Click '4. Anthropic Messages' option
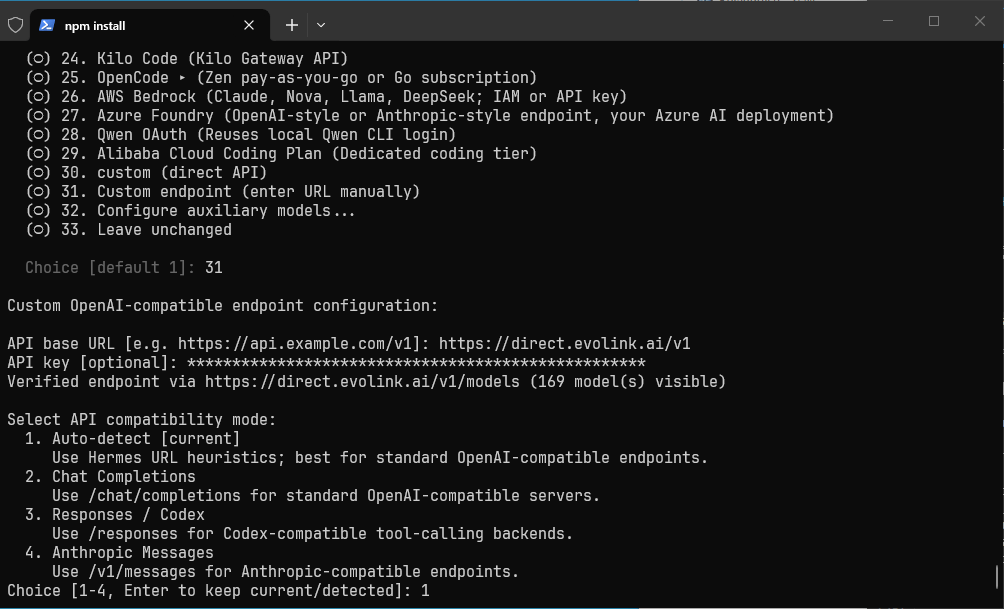1004x609 pixels. pos(119,553)
